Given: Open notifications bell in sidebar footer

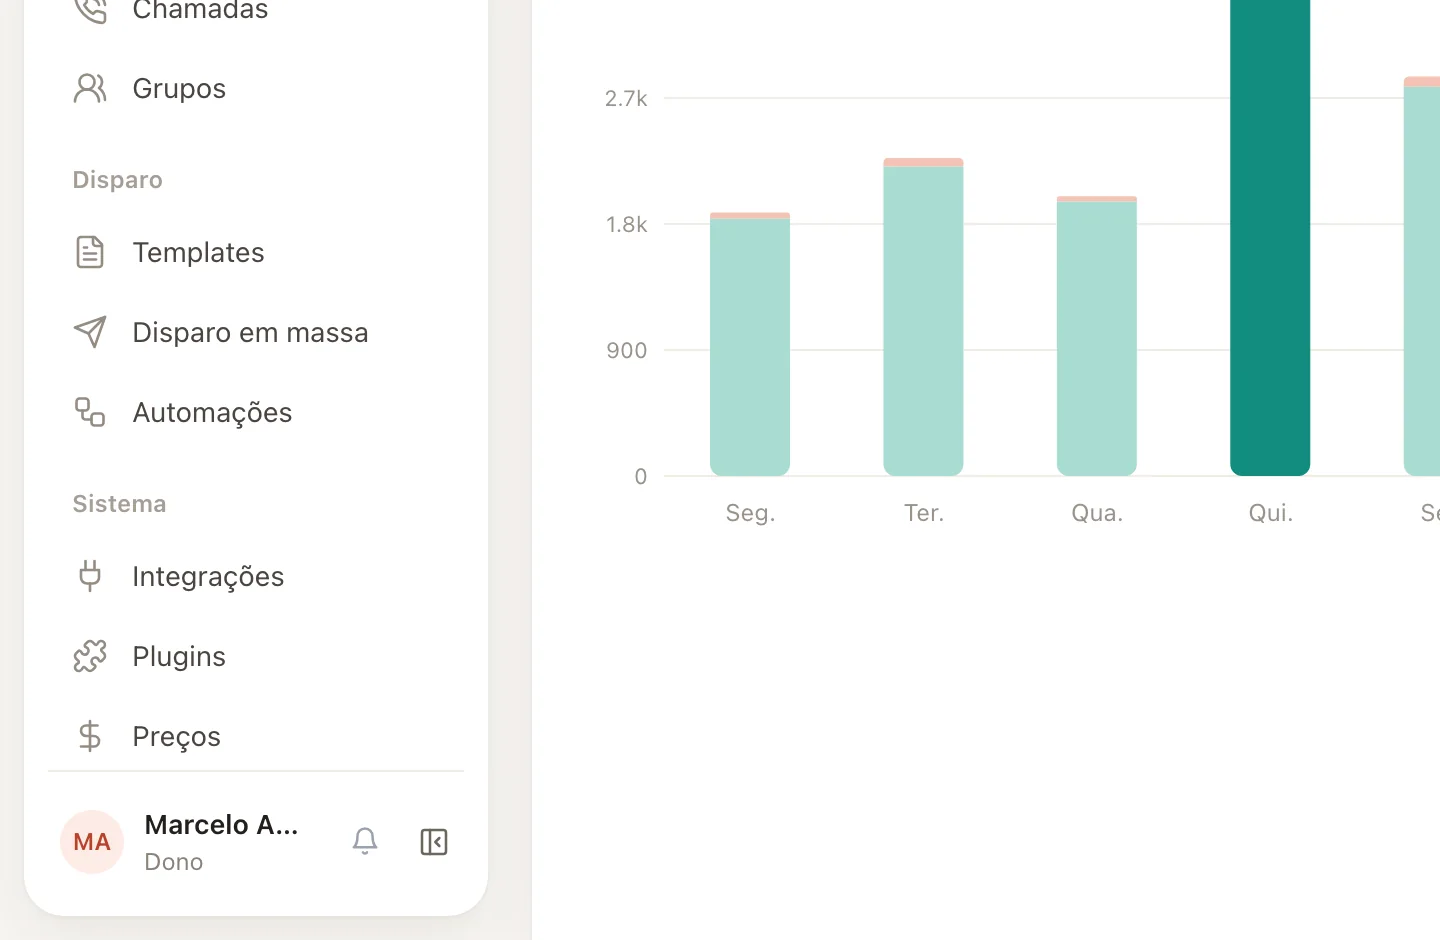Looking at the screenshot, I should (x=365, y=842).
